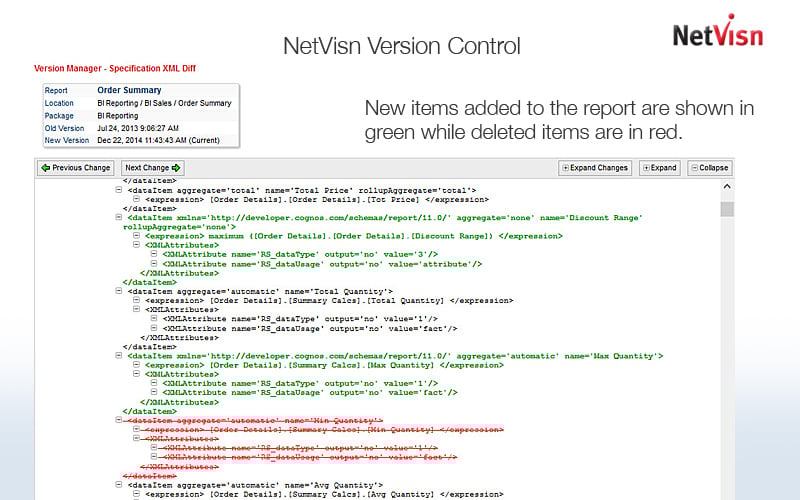Screen dimensions: 800x500
Task: Collapse the Max Quantity expression node
Action: (136, 365)
